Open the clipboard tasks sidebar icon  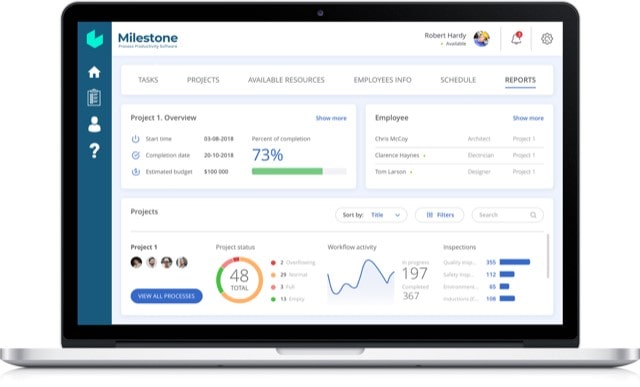94,98
